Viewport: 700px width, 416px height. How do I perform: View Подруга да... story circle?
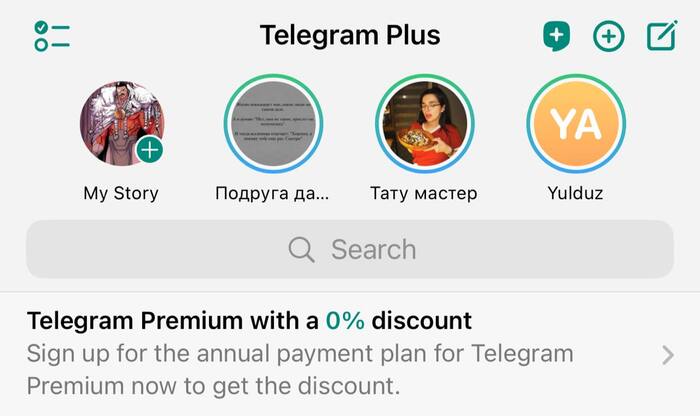273,124
